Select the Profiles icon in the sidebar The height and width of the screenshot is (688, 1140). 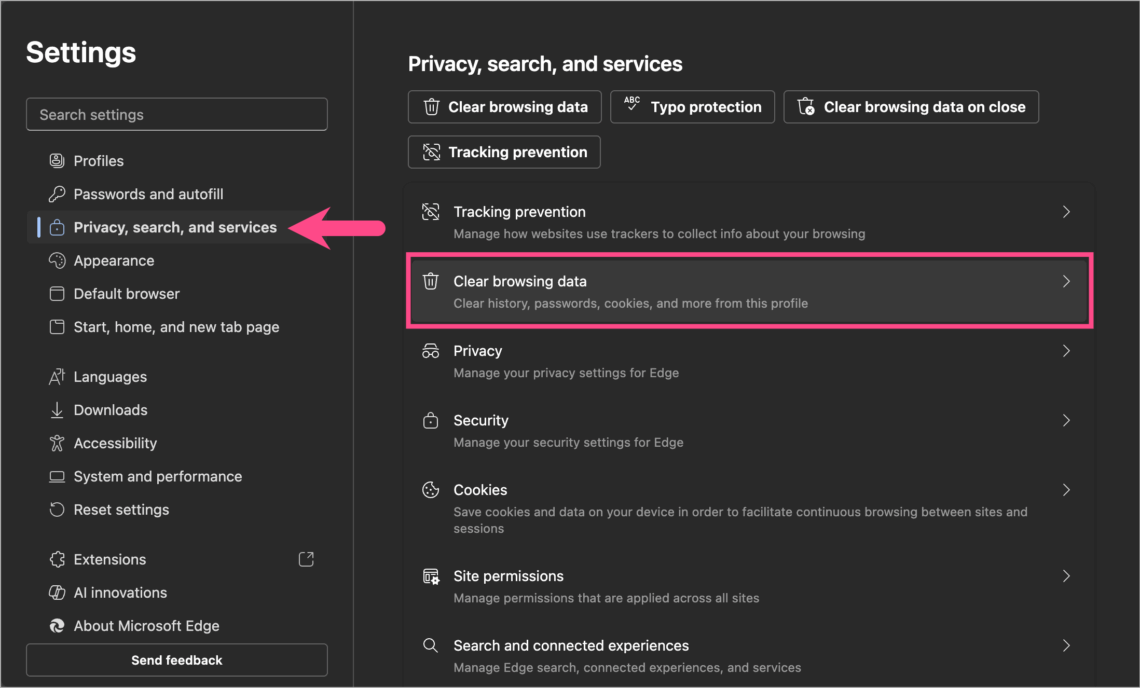[x=55, y=160]
